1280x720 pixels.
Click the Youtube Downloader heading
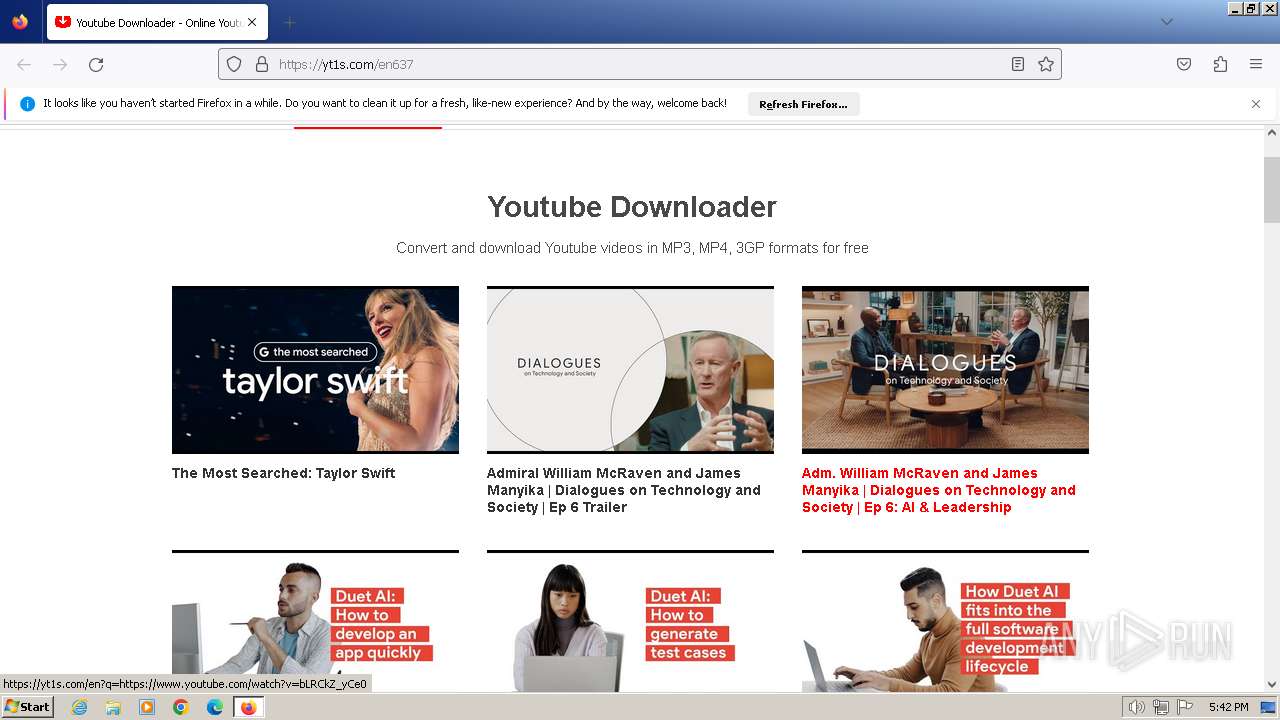(x=632, y=207)
